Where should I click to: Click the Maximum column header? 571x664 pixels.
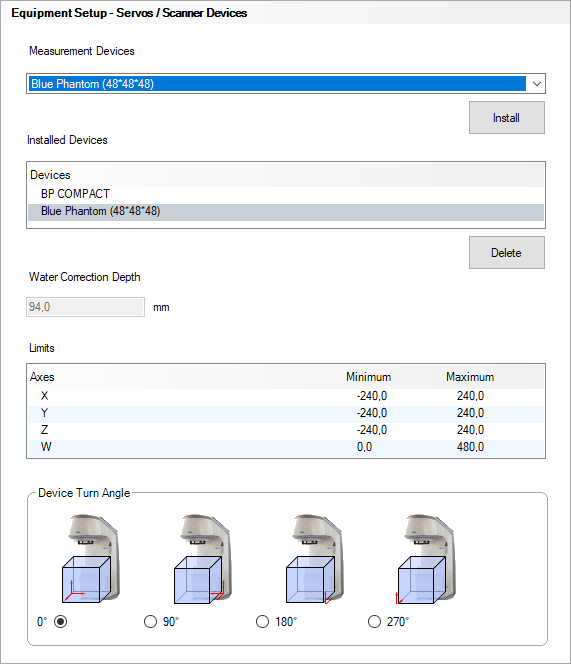470,377
